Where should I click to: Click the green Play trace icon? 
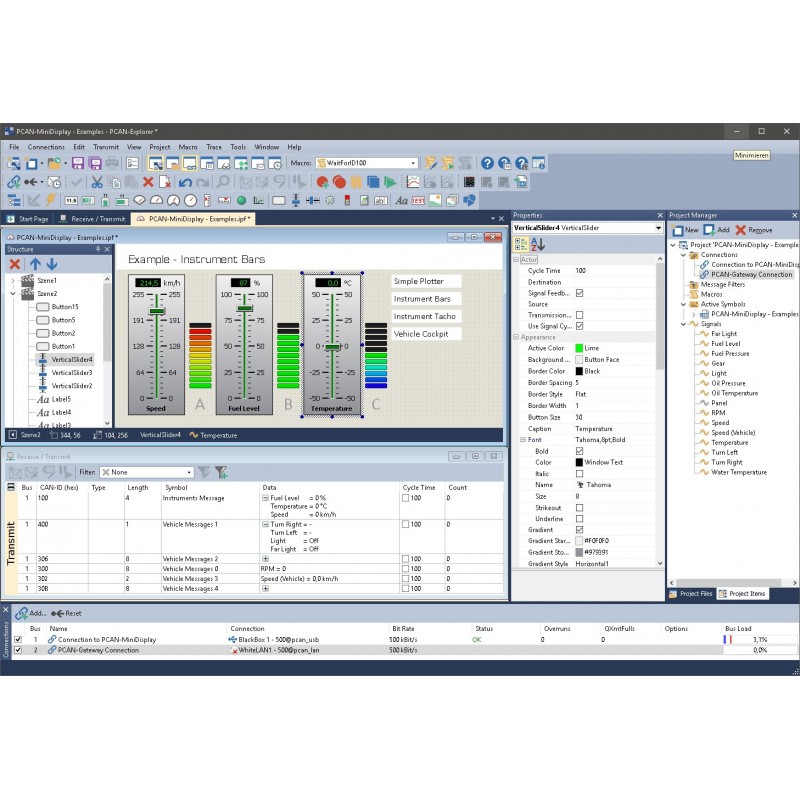click(390, 182)
